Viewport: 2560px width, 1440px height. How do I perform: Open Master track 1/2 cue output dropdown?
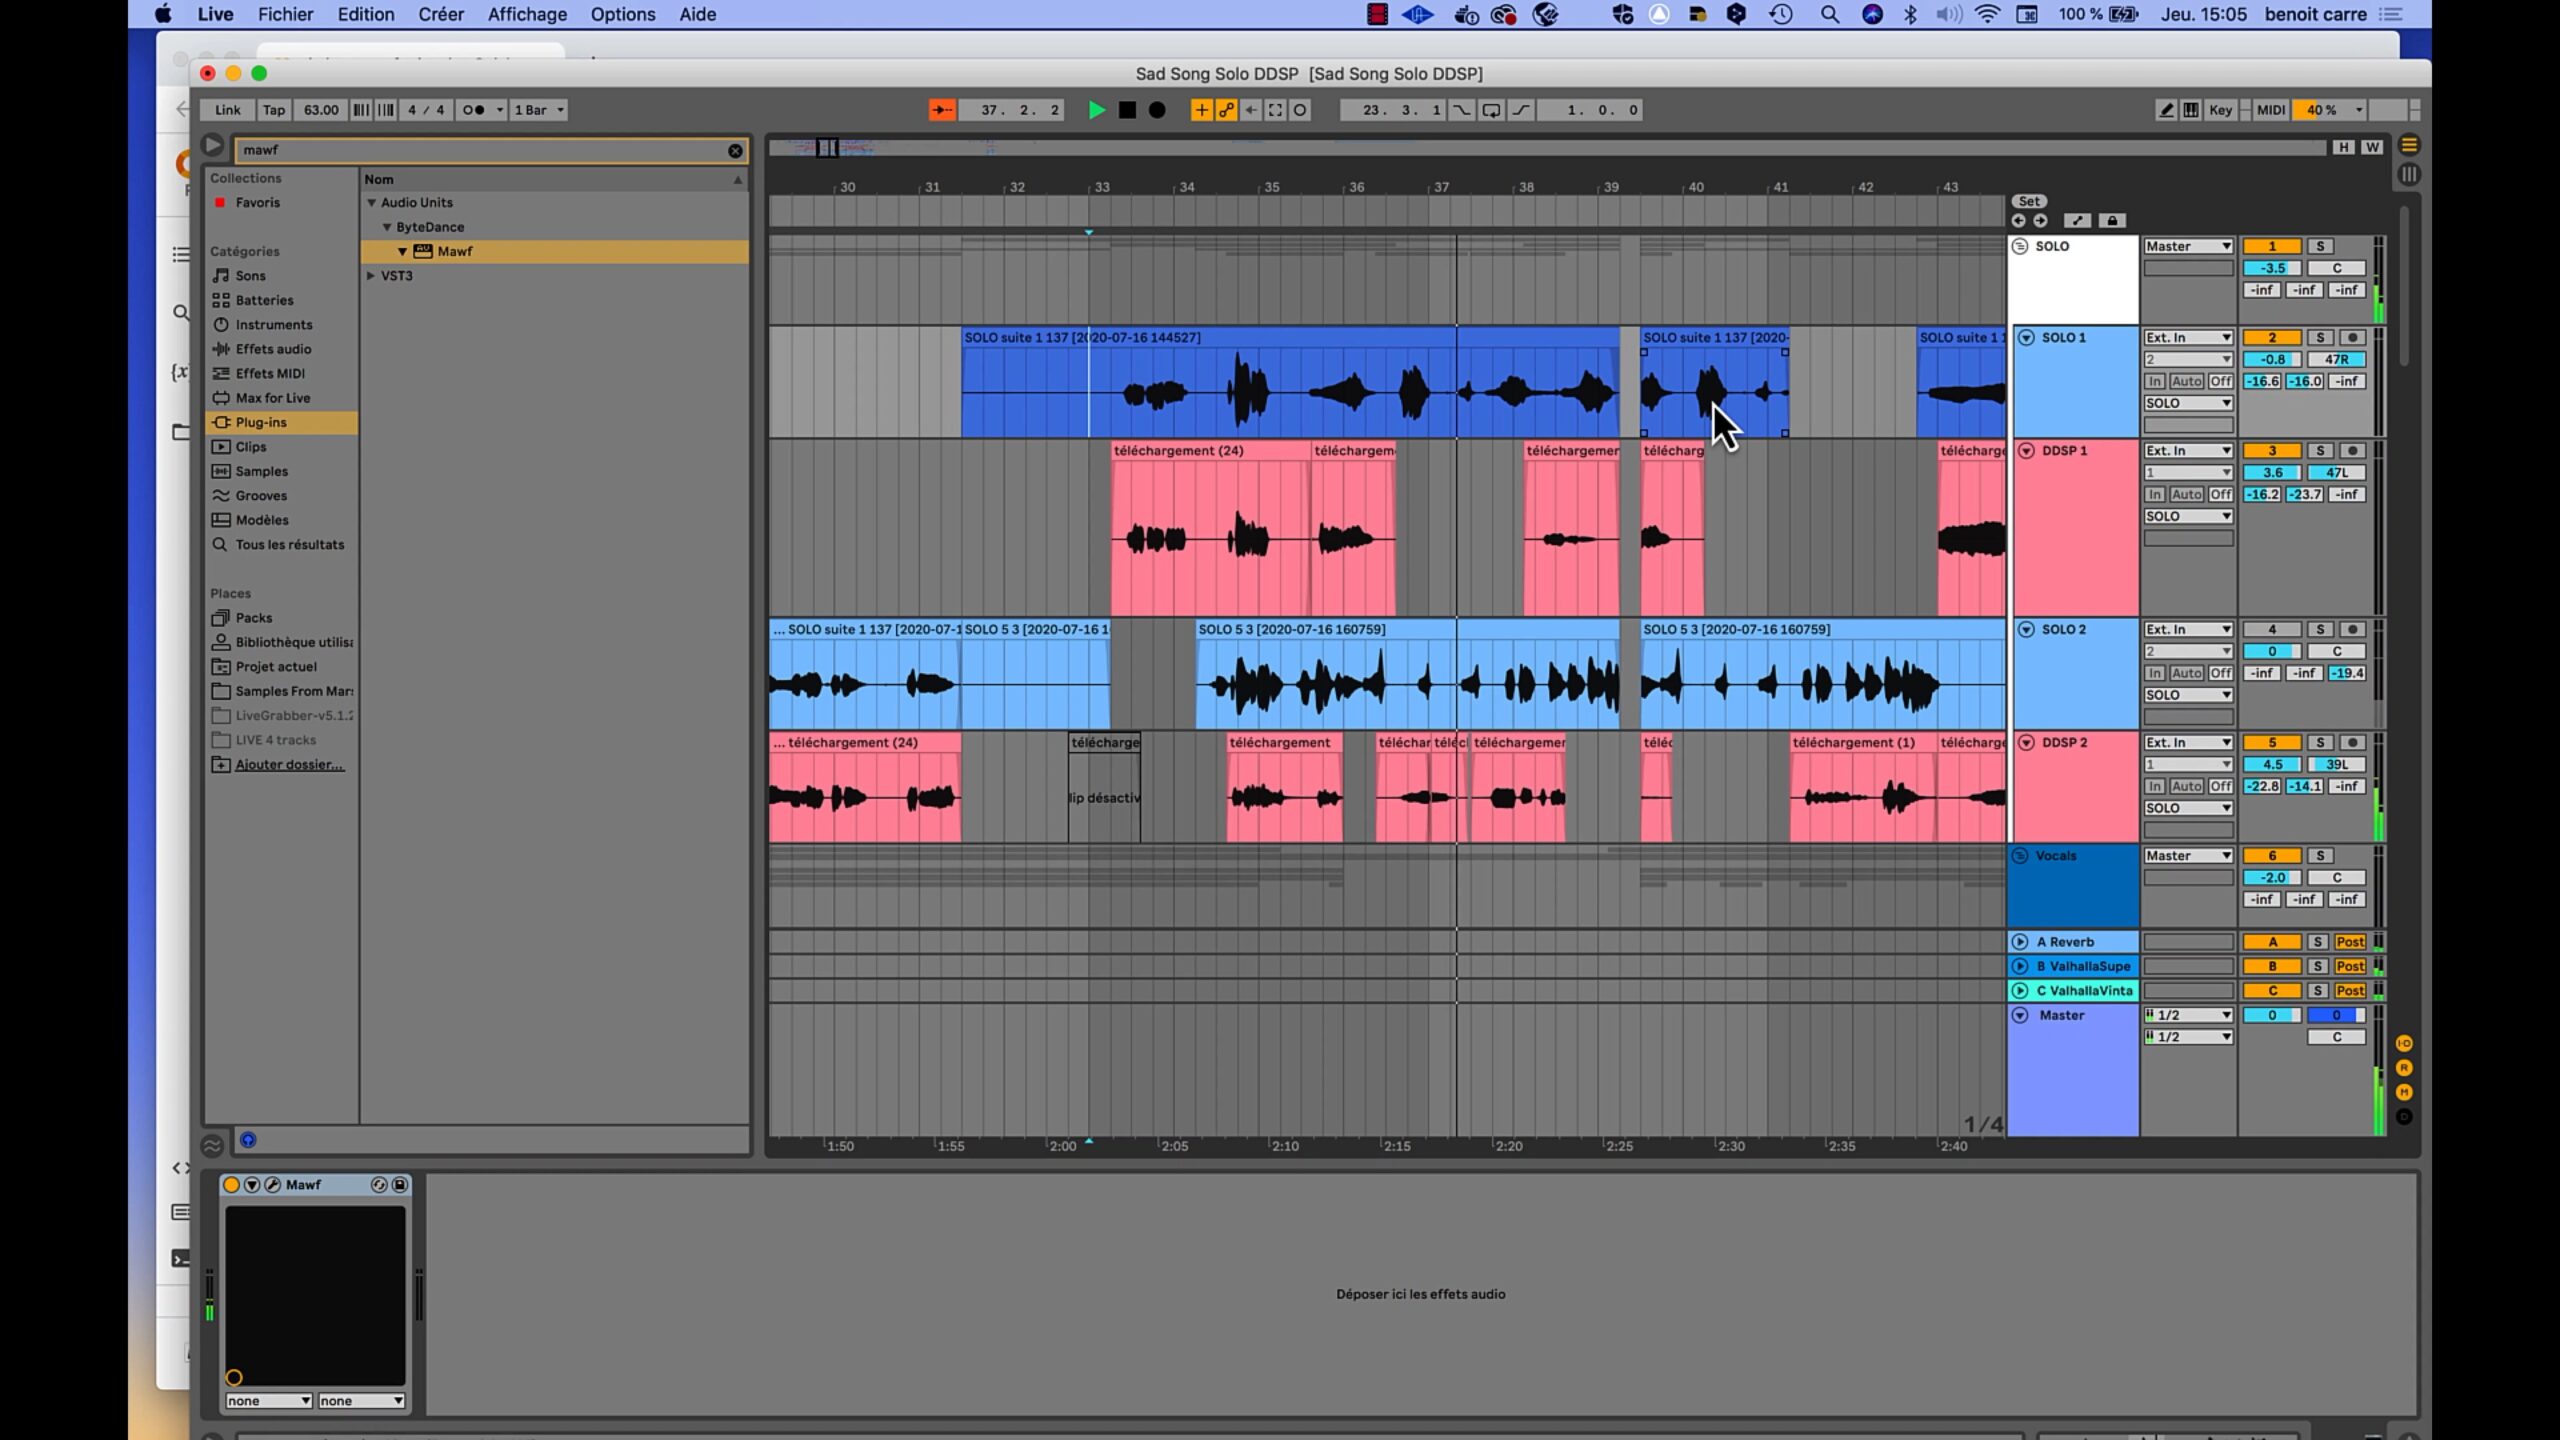(2188, 1015)
